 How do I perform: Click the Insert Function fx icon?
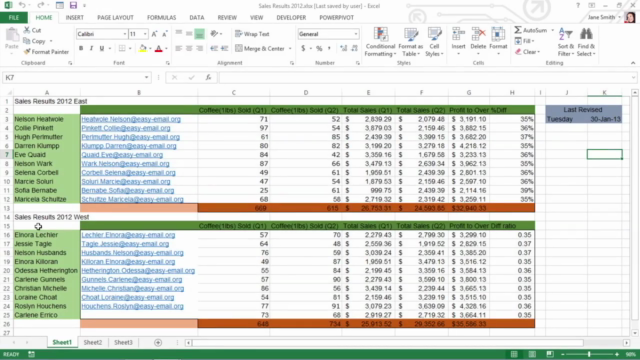[x=208, y=78]
